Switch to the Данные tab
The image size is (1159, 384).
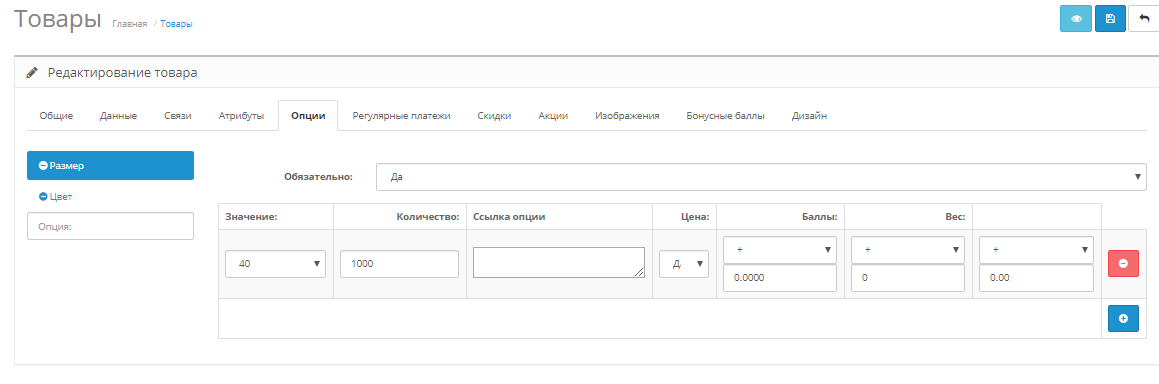pos(118,116)
